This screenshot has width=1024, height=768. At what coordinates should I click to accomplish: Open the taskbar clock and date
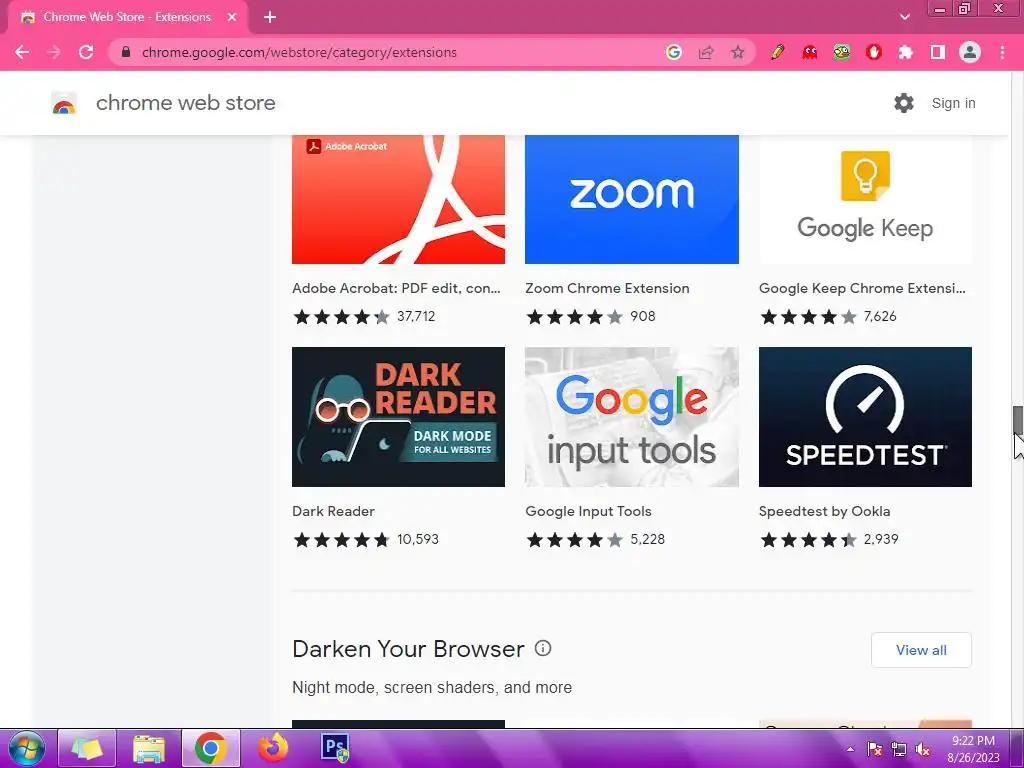[x=973, y=749]
